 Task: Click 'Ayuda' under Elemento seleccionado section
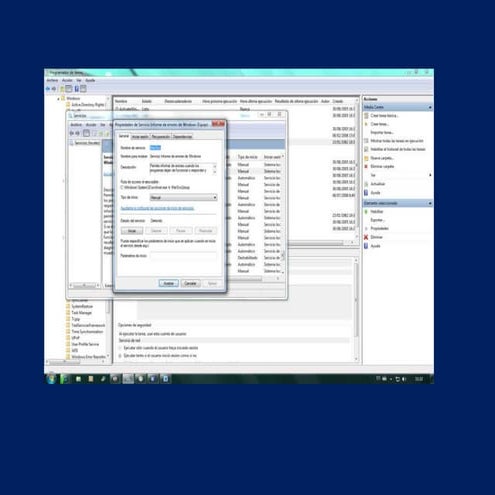click(375, 246)
